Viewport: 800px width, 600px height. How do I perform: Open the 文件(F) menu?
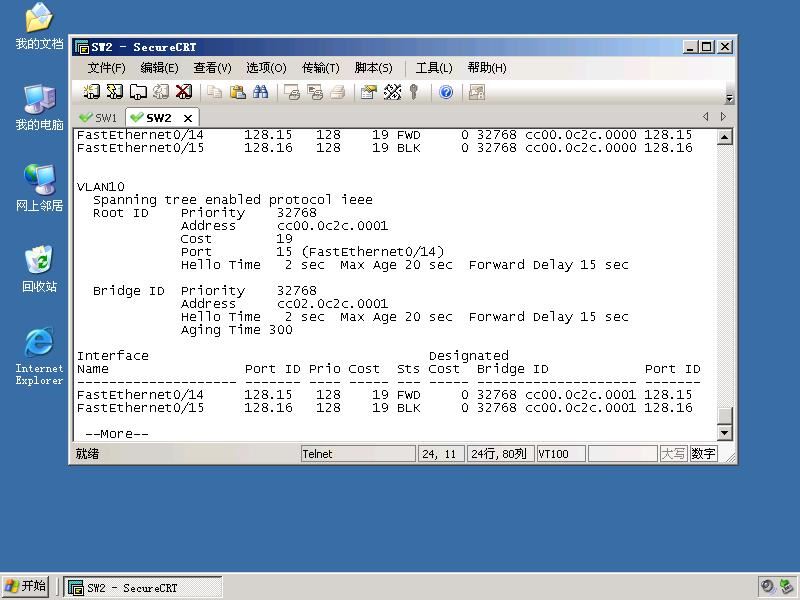(x=106, y=68)
